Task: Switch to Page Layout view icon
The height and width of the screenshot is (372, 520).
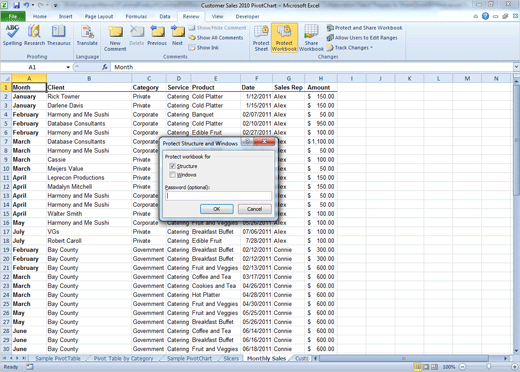Action: coord(426,367)
